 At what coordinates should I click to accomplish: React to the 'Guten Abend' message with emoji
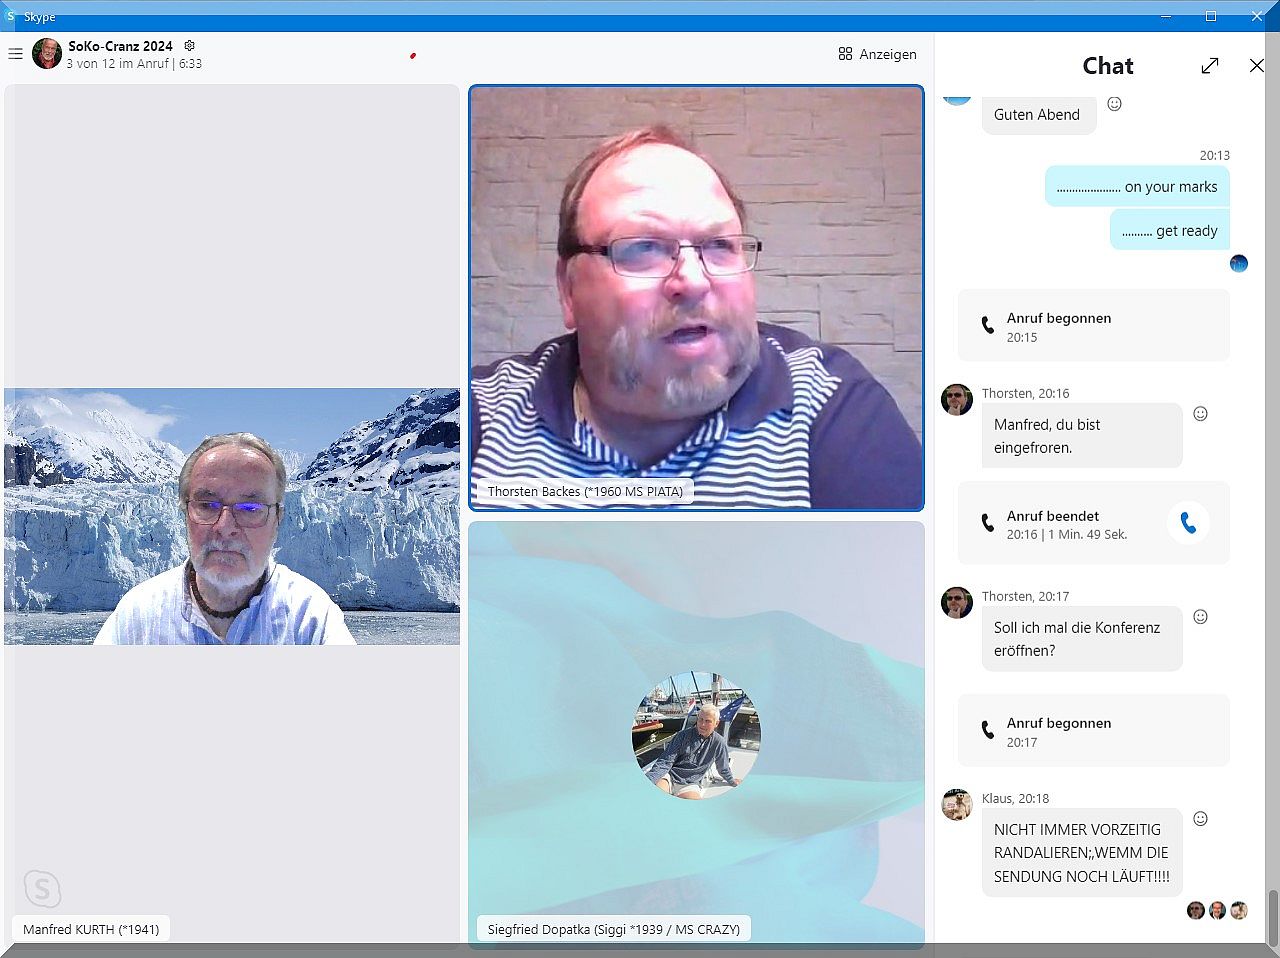pos(1114,104)
